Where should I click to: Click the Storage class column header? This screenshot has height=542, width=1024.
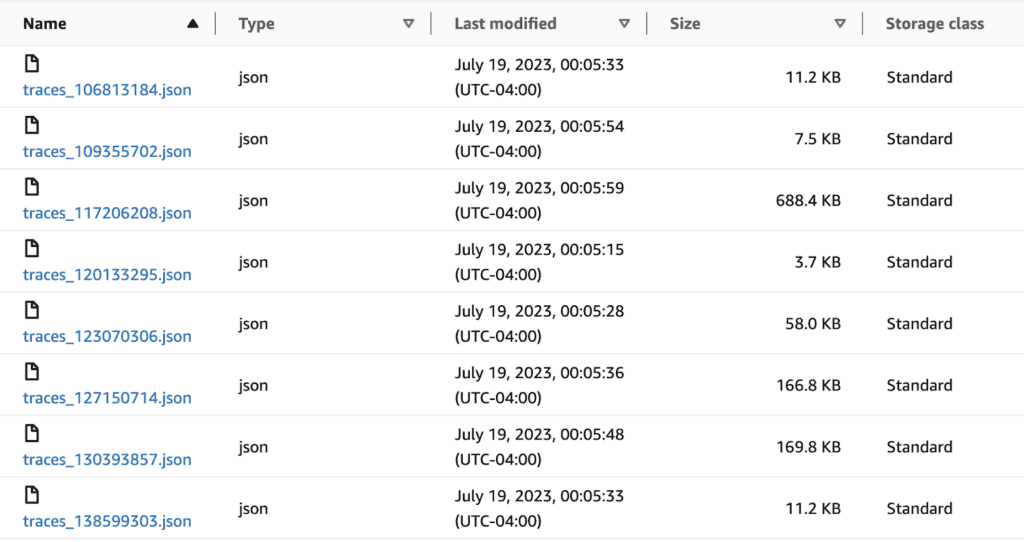934,24
